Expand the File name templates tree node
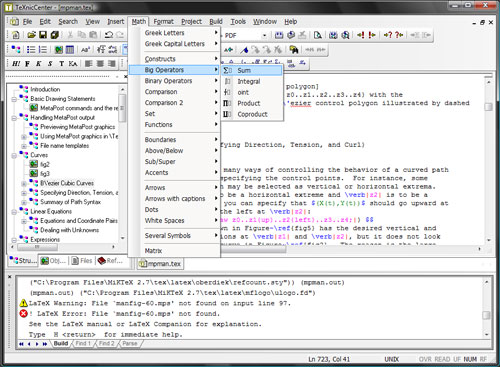The height and width of the screenshot is (367, 500). [24, 146]
